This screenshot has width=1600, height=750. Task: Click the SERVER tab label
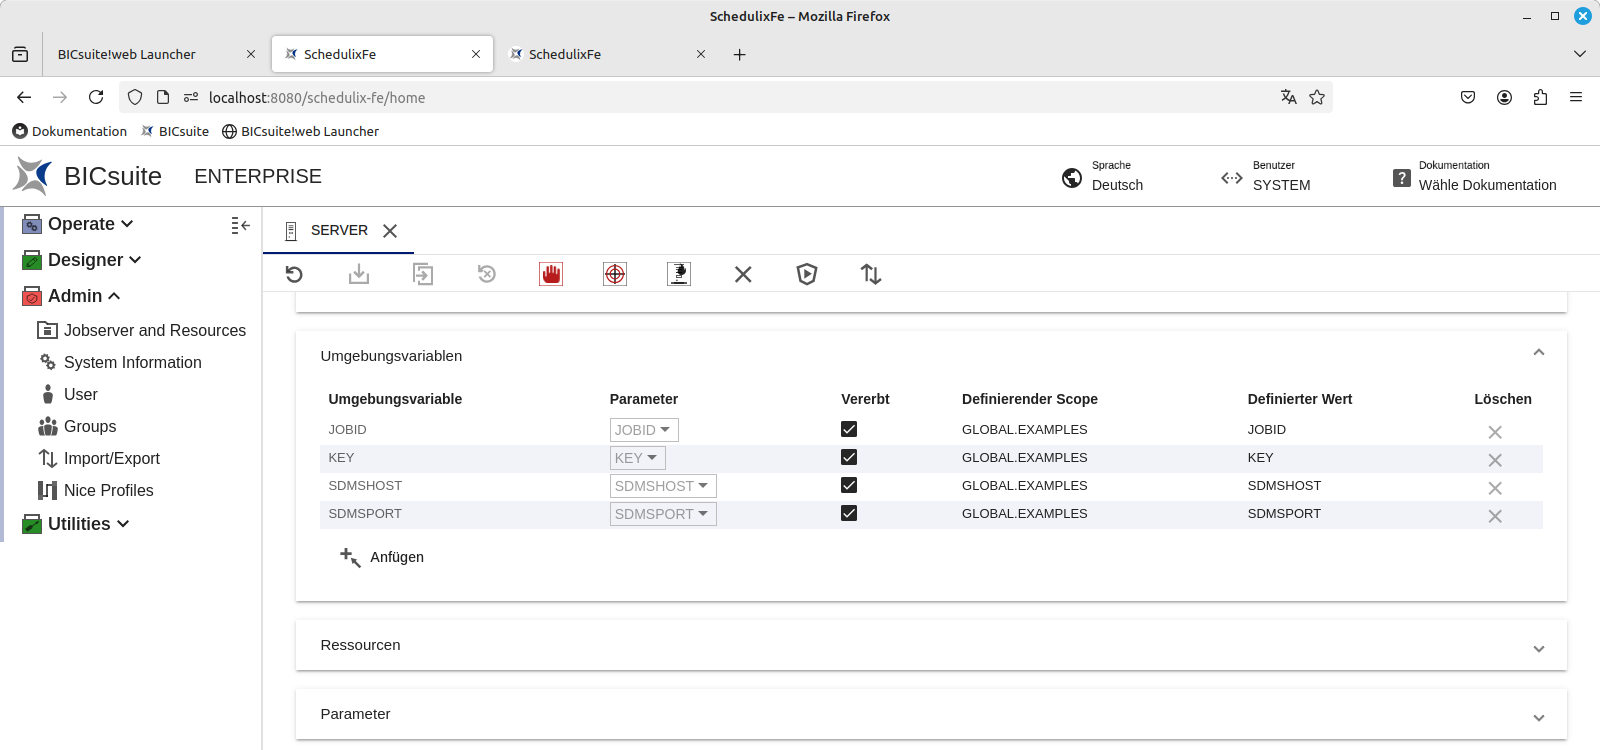(339, 230)
